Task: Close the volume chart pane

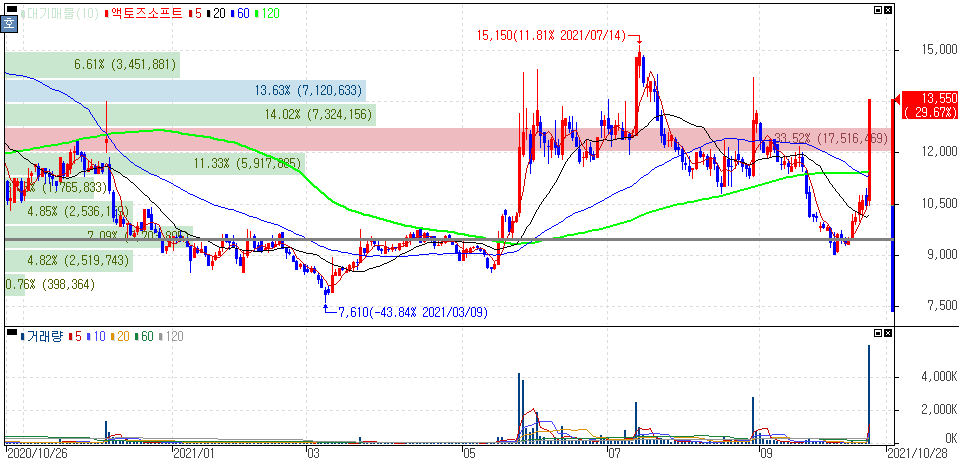Action: (888, 333)
